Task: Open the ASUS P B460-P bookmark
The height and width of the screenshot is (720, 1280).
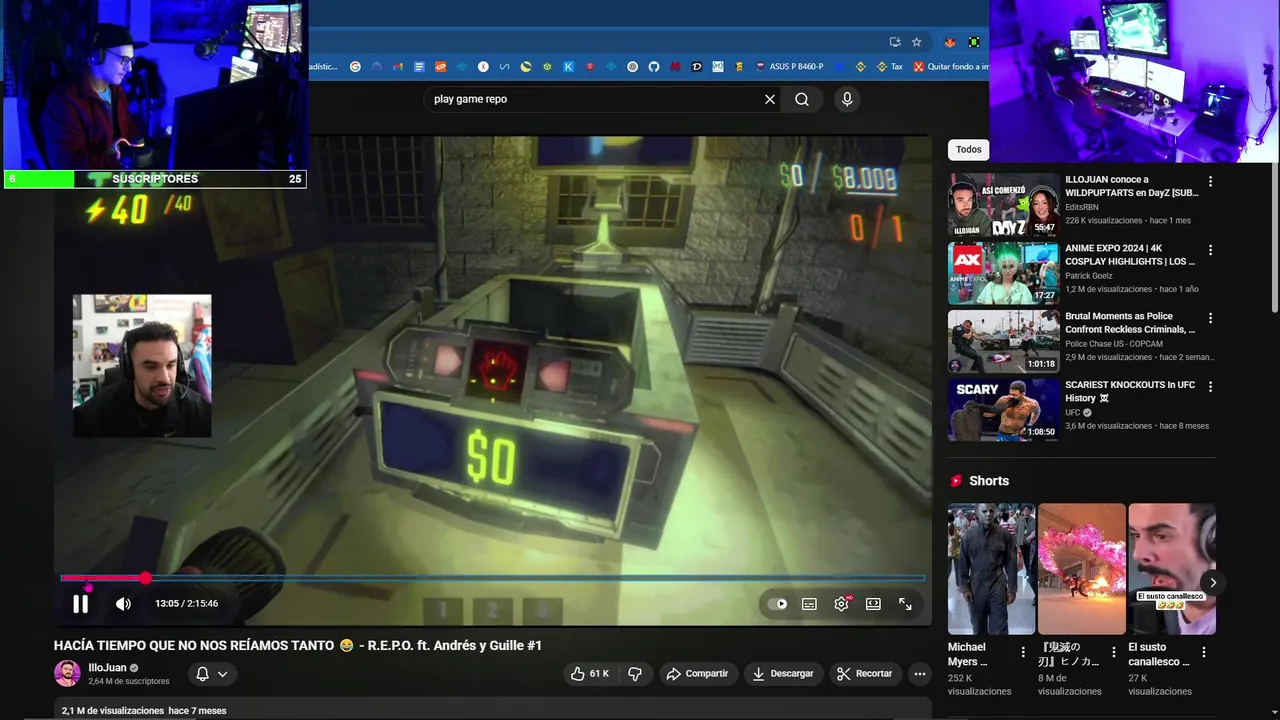Action: pos(789,67)
